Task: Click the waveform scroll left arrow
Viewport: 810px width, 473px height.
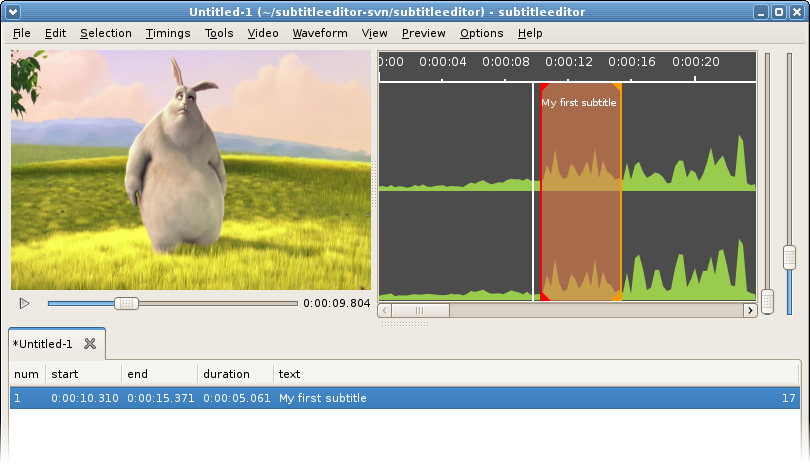Action: coord(384,310)
